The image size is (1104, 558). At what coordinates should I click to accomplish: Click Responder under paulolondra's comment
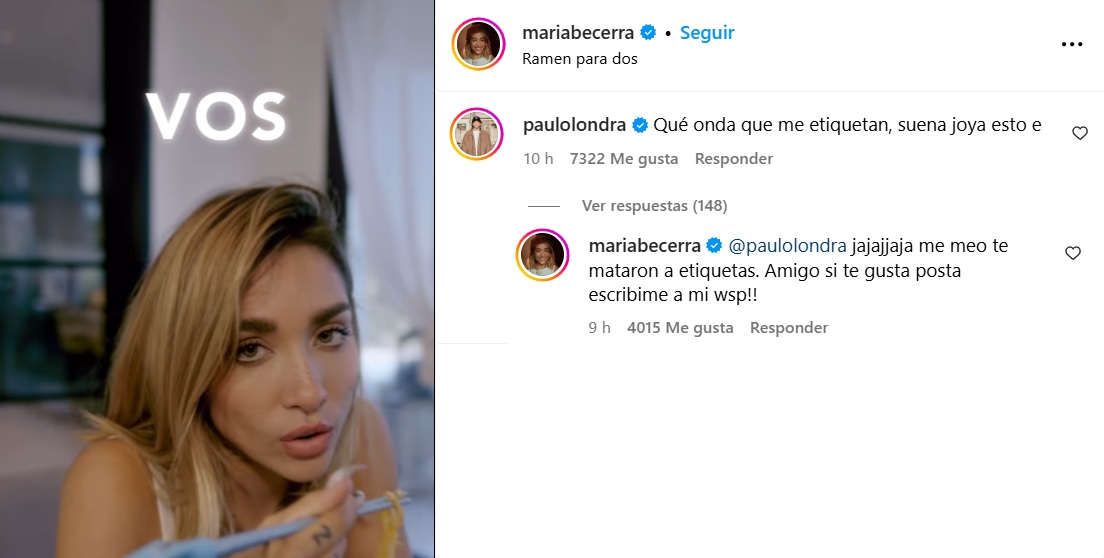tap(734, 159)
